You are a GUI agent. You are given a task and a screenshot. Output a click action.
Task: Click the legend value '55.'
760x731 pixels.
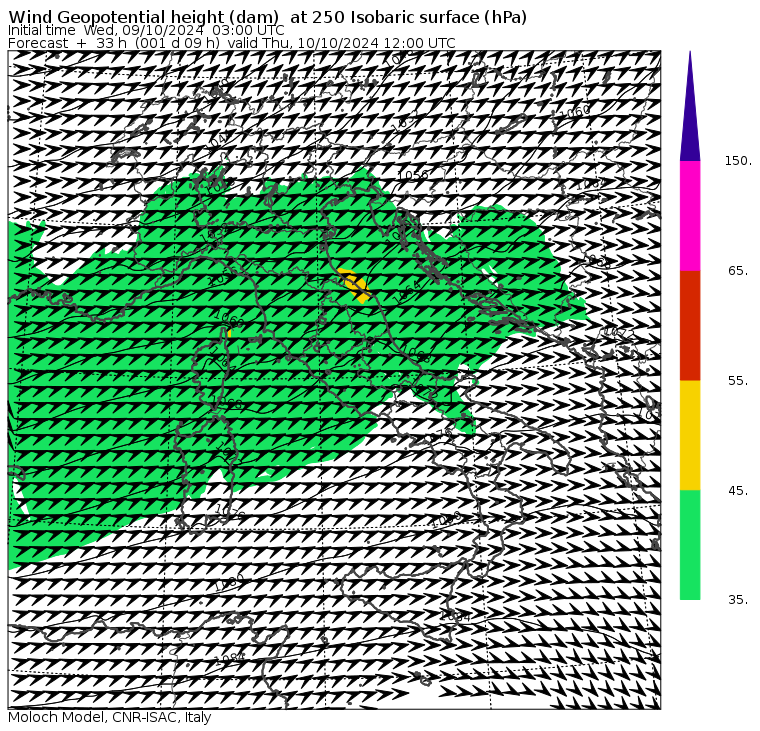[738, 381]
